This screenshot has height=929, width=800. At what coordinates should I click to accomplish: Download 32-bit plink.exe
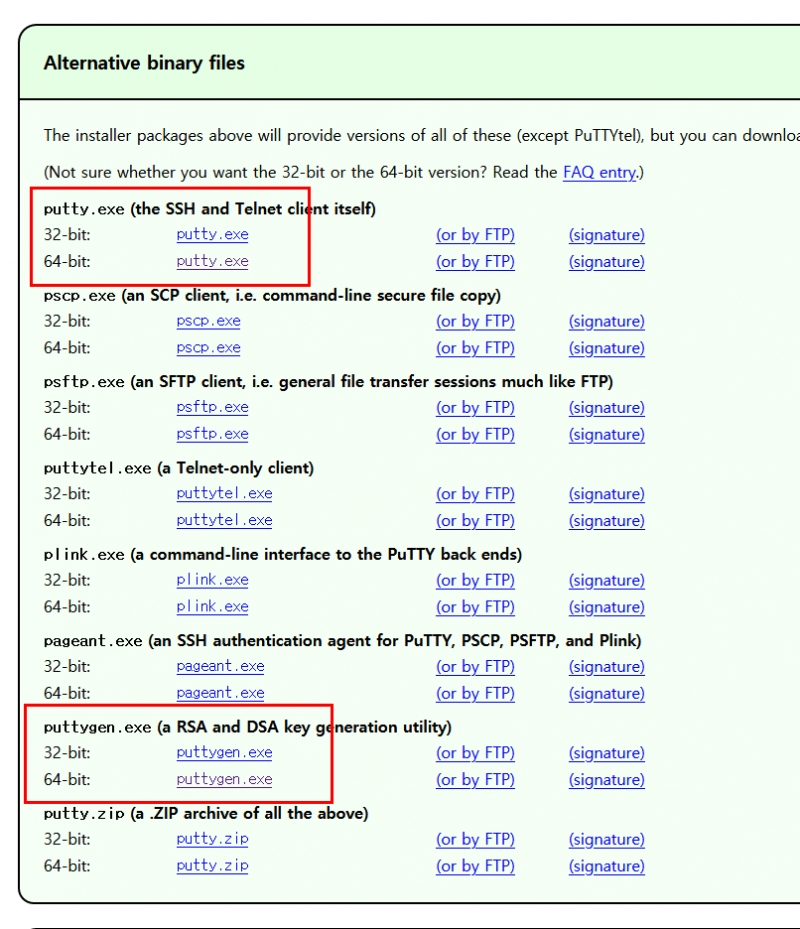coord(212,580)
